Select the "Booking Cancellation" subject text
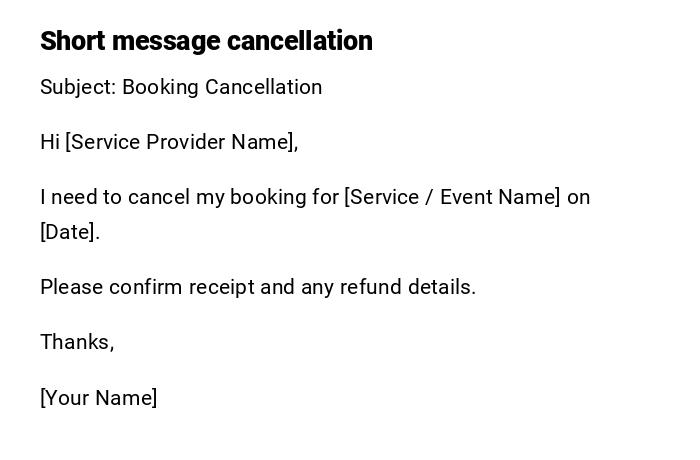Viewport: 700px width, 460px height. click(222, 87)
